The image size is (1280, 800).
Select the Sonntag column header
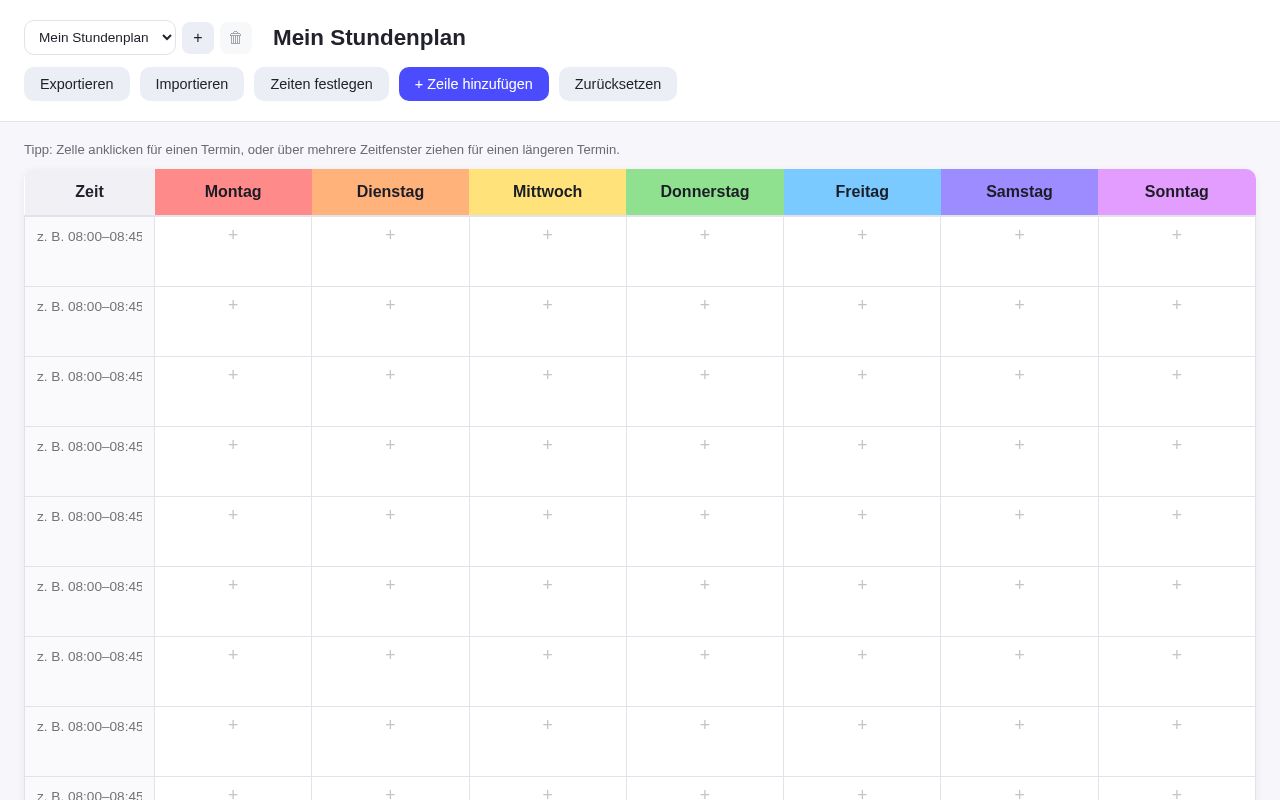(1177, 192)
